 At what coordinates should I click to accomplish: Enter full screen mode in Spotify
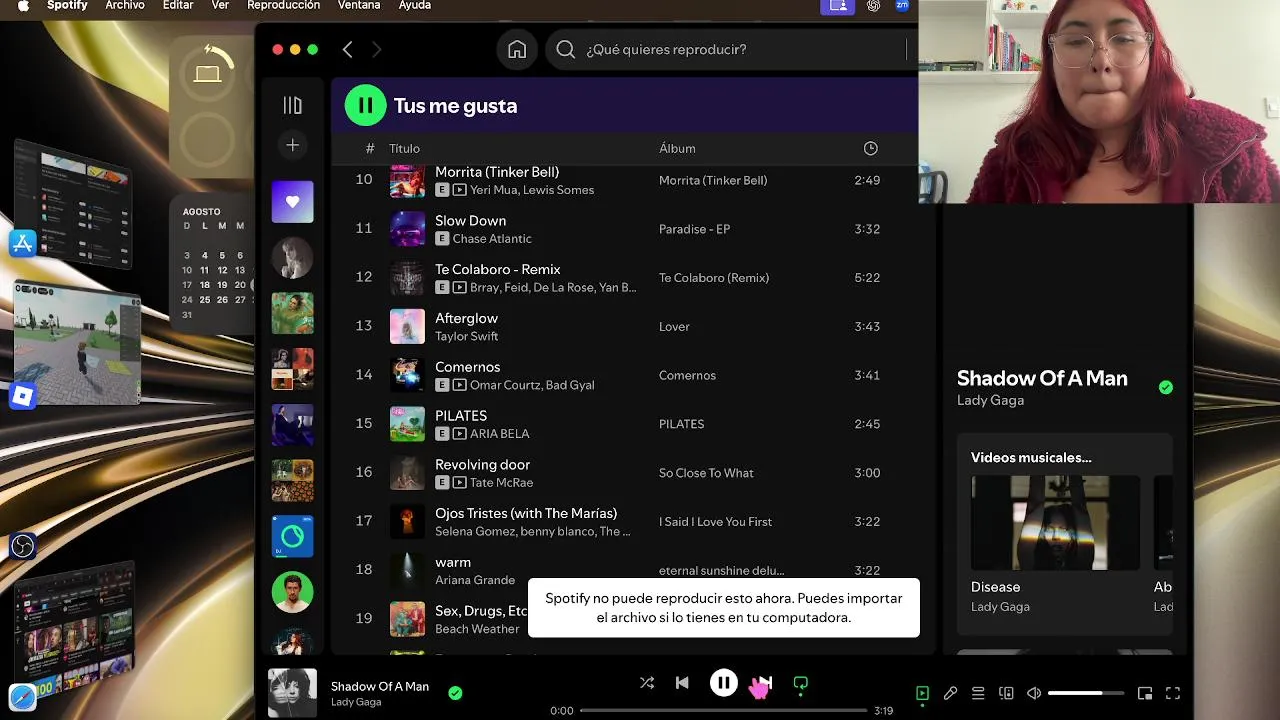pyautogui.click(x=1173, y=693)
